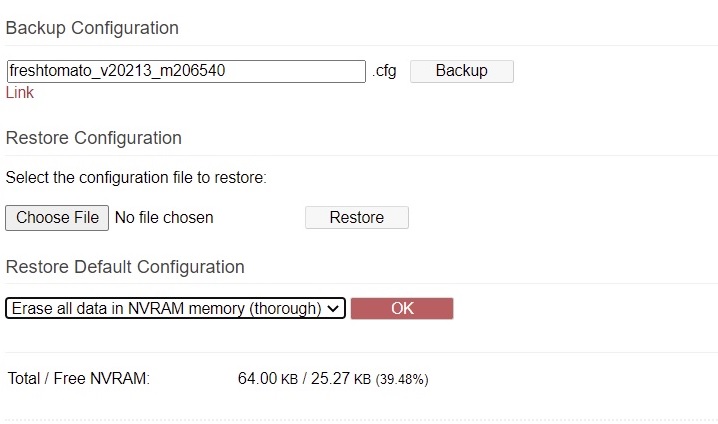Image resolution: width=718 pixels, height=424 pixels.
Task: Click the Restore Configuration heading
Action: (93, 138)
